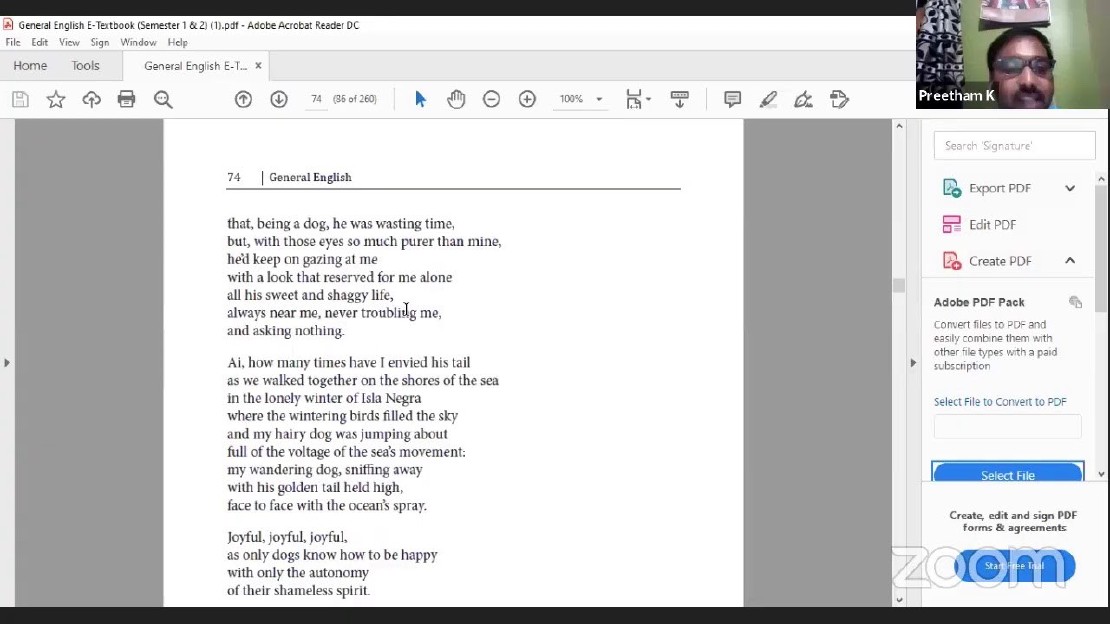Switch to the Home tab
The image size is (1110, 624).
pyautogui.click(x=30, y=66)
